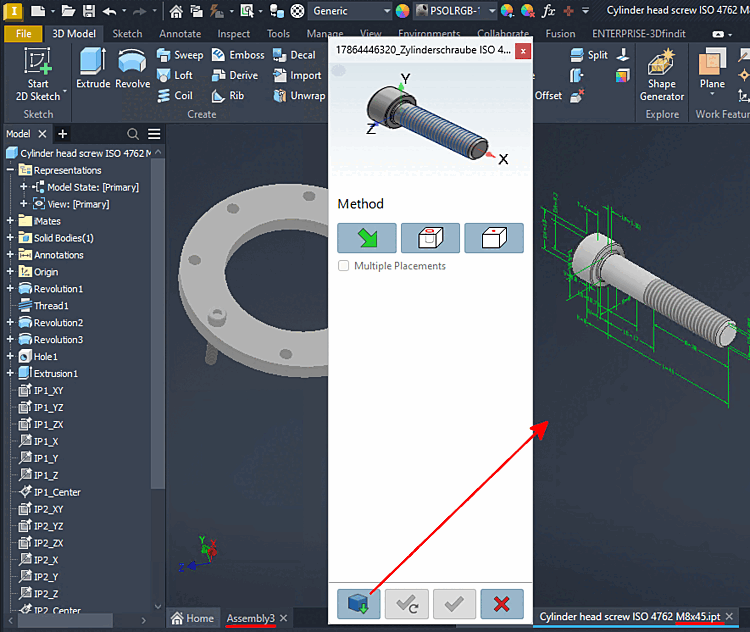Viewport: 750px width, 632px height.
Task: Click the green arrow placement method
Action: click(x=367, y=238)
